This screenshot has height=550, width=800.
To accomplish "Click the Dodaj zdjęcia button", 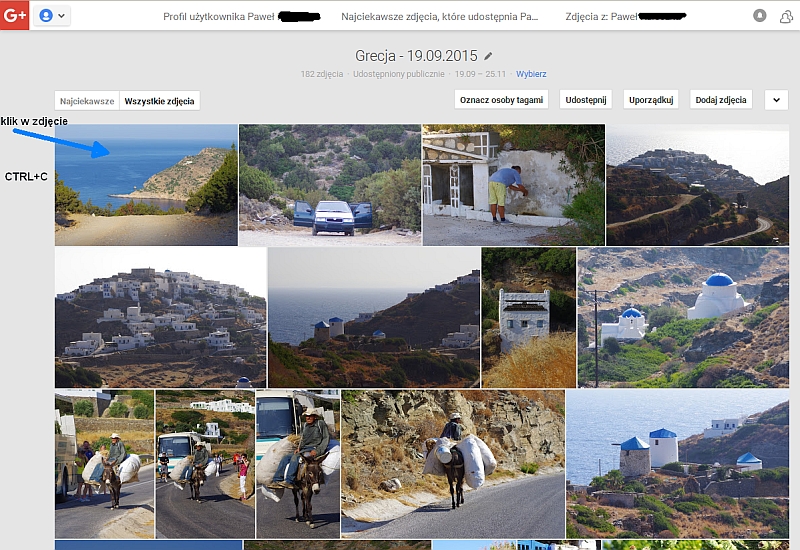I will point(721,100).
